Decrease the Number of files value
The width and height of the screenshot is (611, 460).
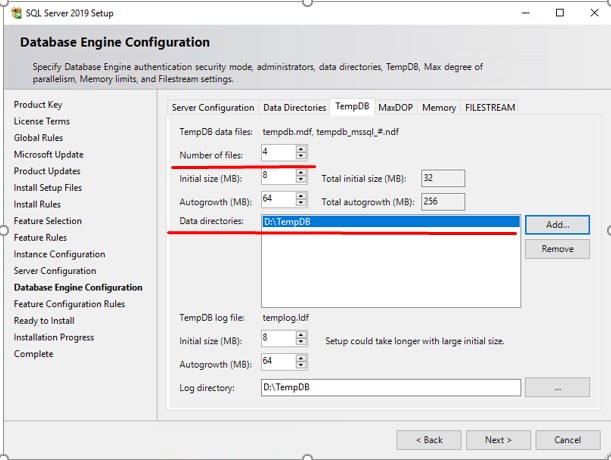301,156
